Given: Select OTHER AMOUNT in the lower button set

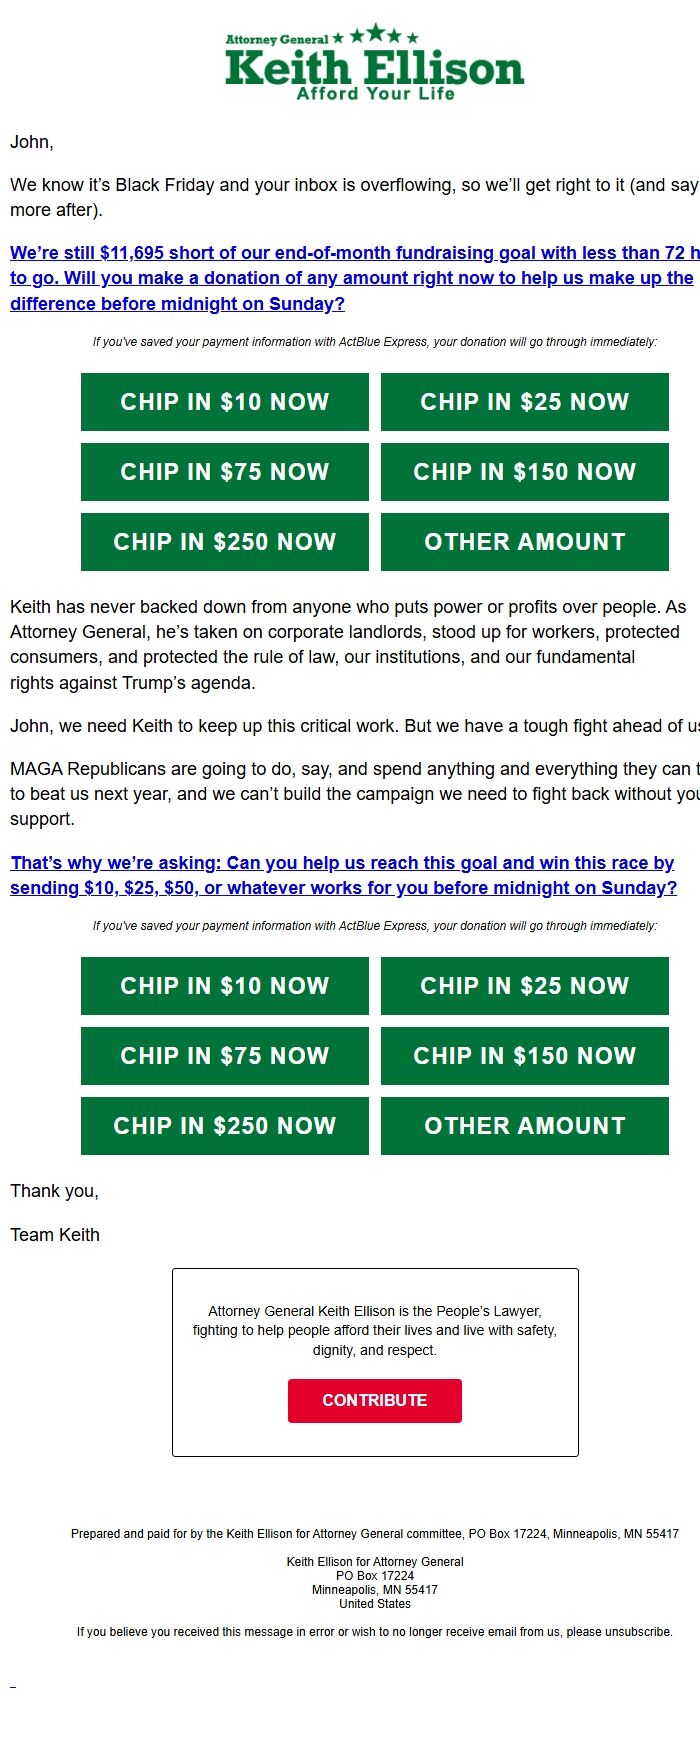Looking at the screenshot, I should [x=525, y=1125].
